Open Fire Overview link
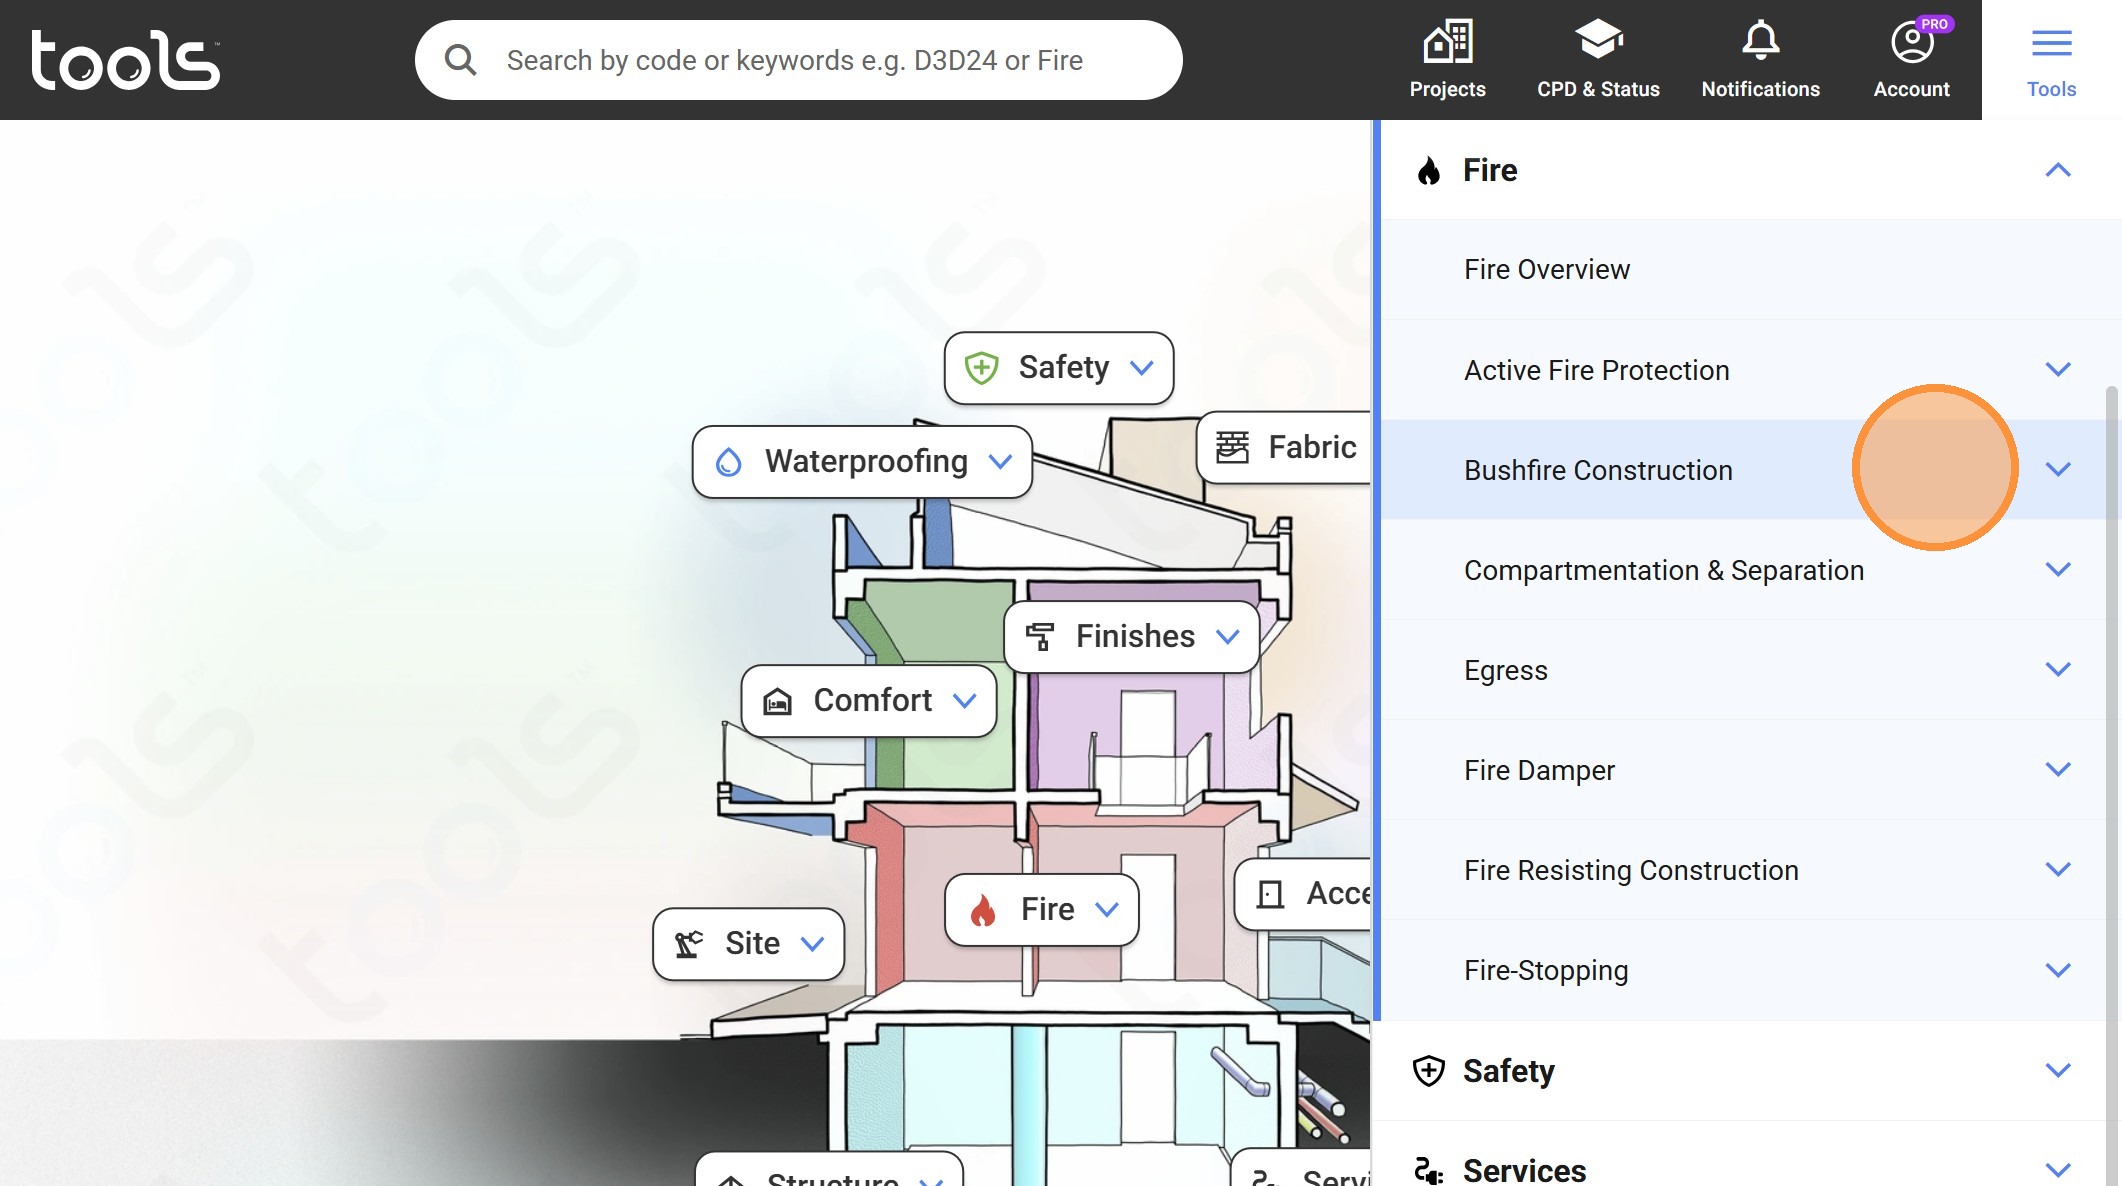This screenshot has height=1186, width=2122. click(x=1546, y=270)
